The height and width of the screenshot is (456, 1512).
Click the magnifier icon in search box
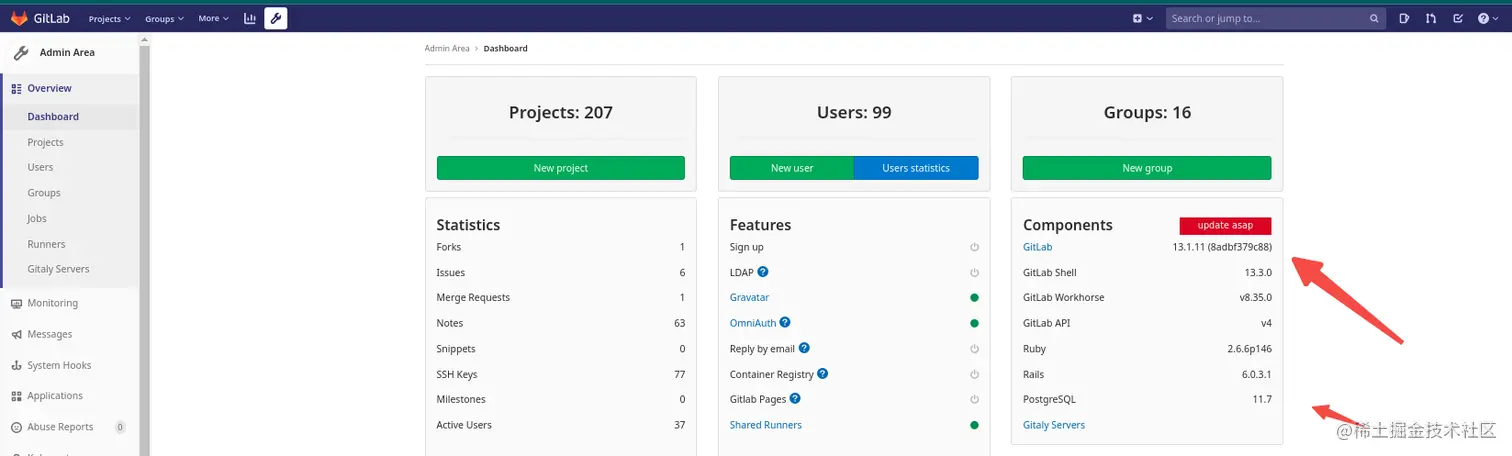click(1374, 18)
